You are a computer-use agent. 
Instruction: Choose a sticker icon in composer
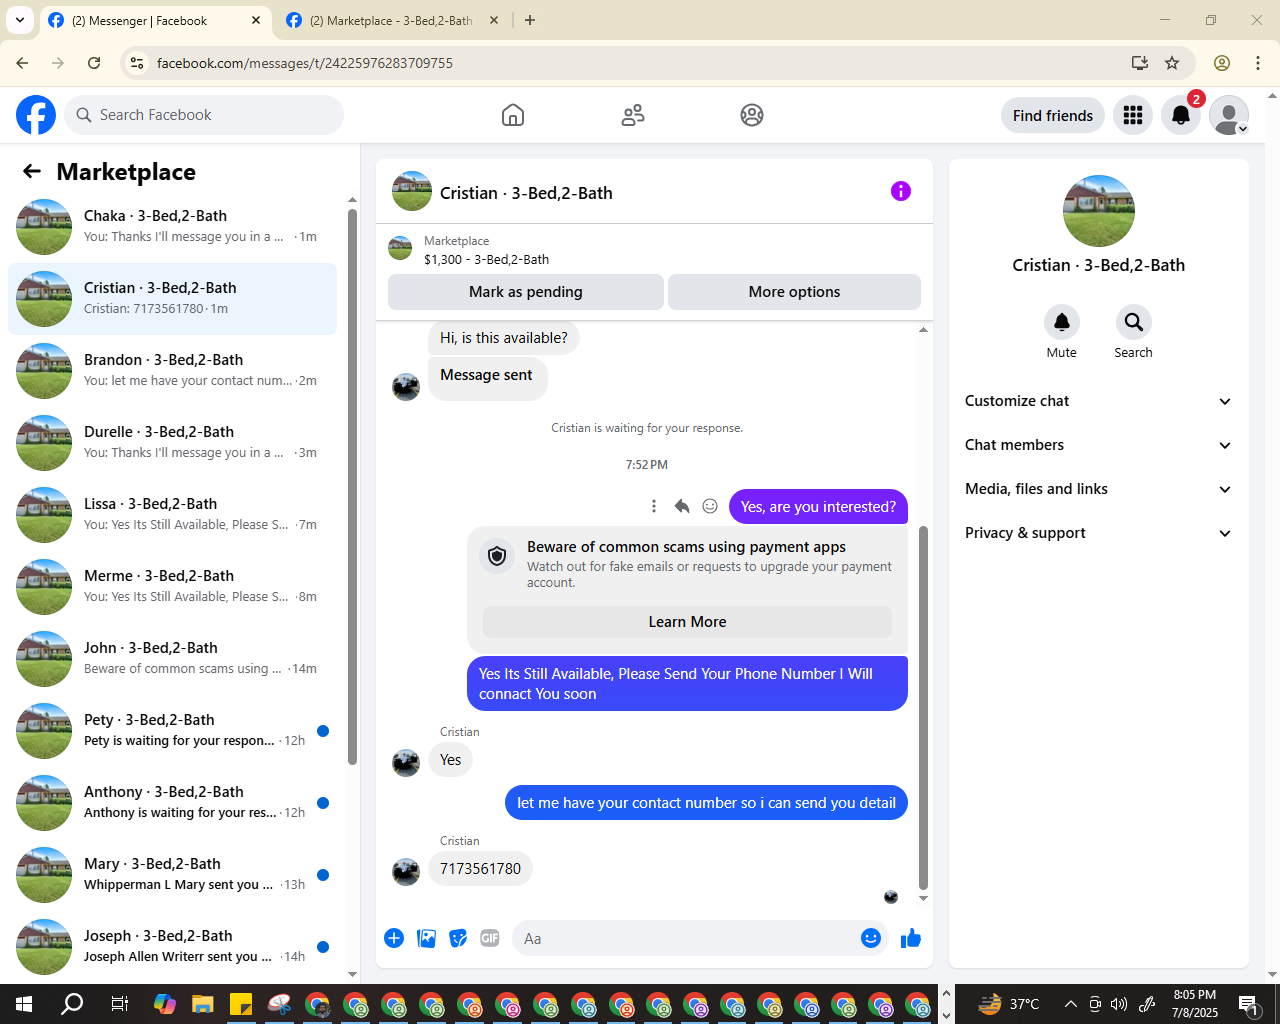458,938
